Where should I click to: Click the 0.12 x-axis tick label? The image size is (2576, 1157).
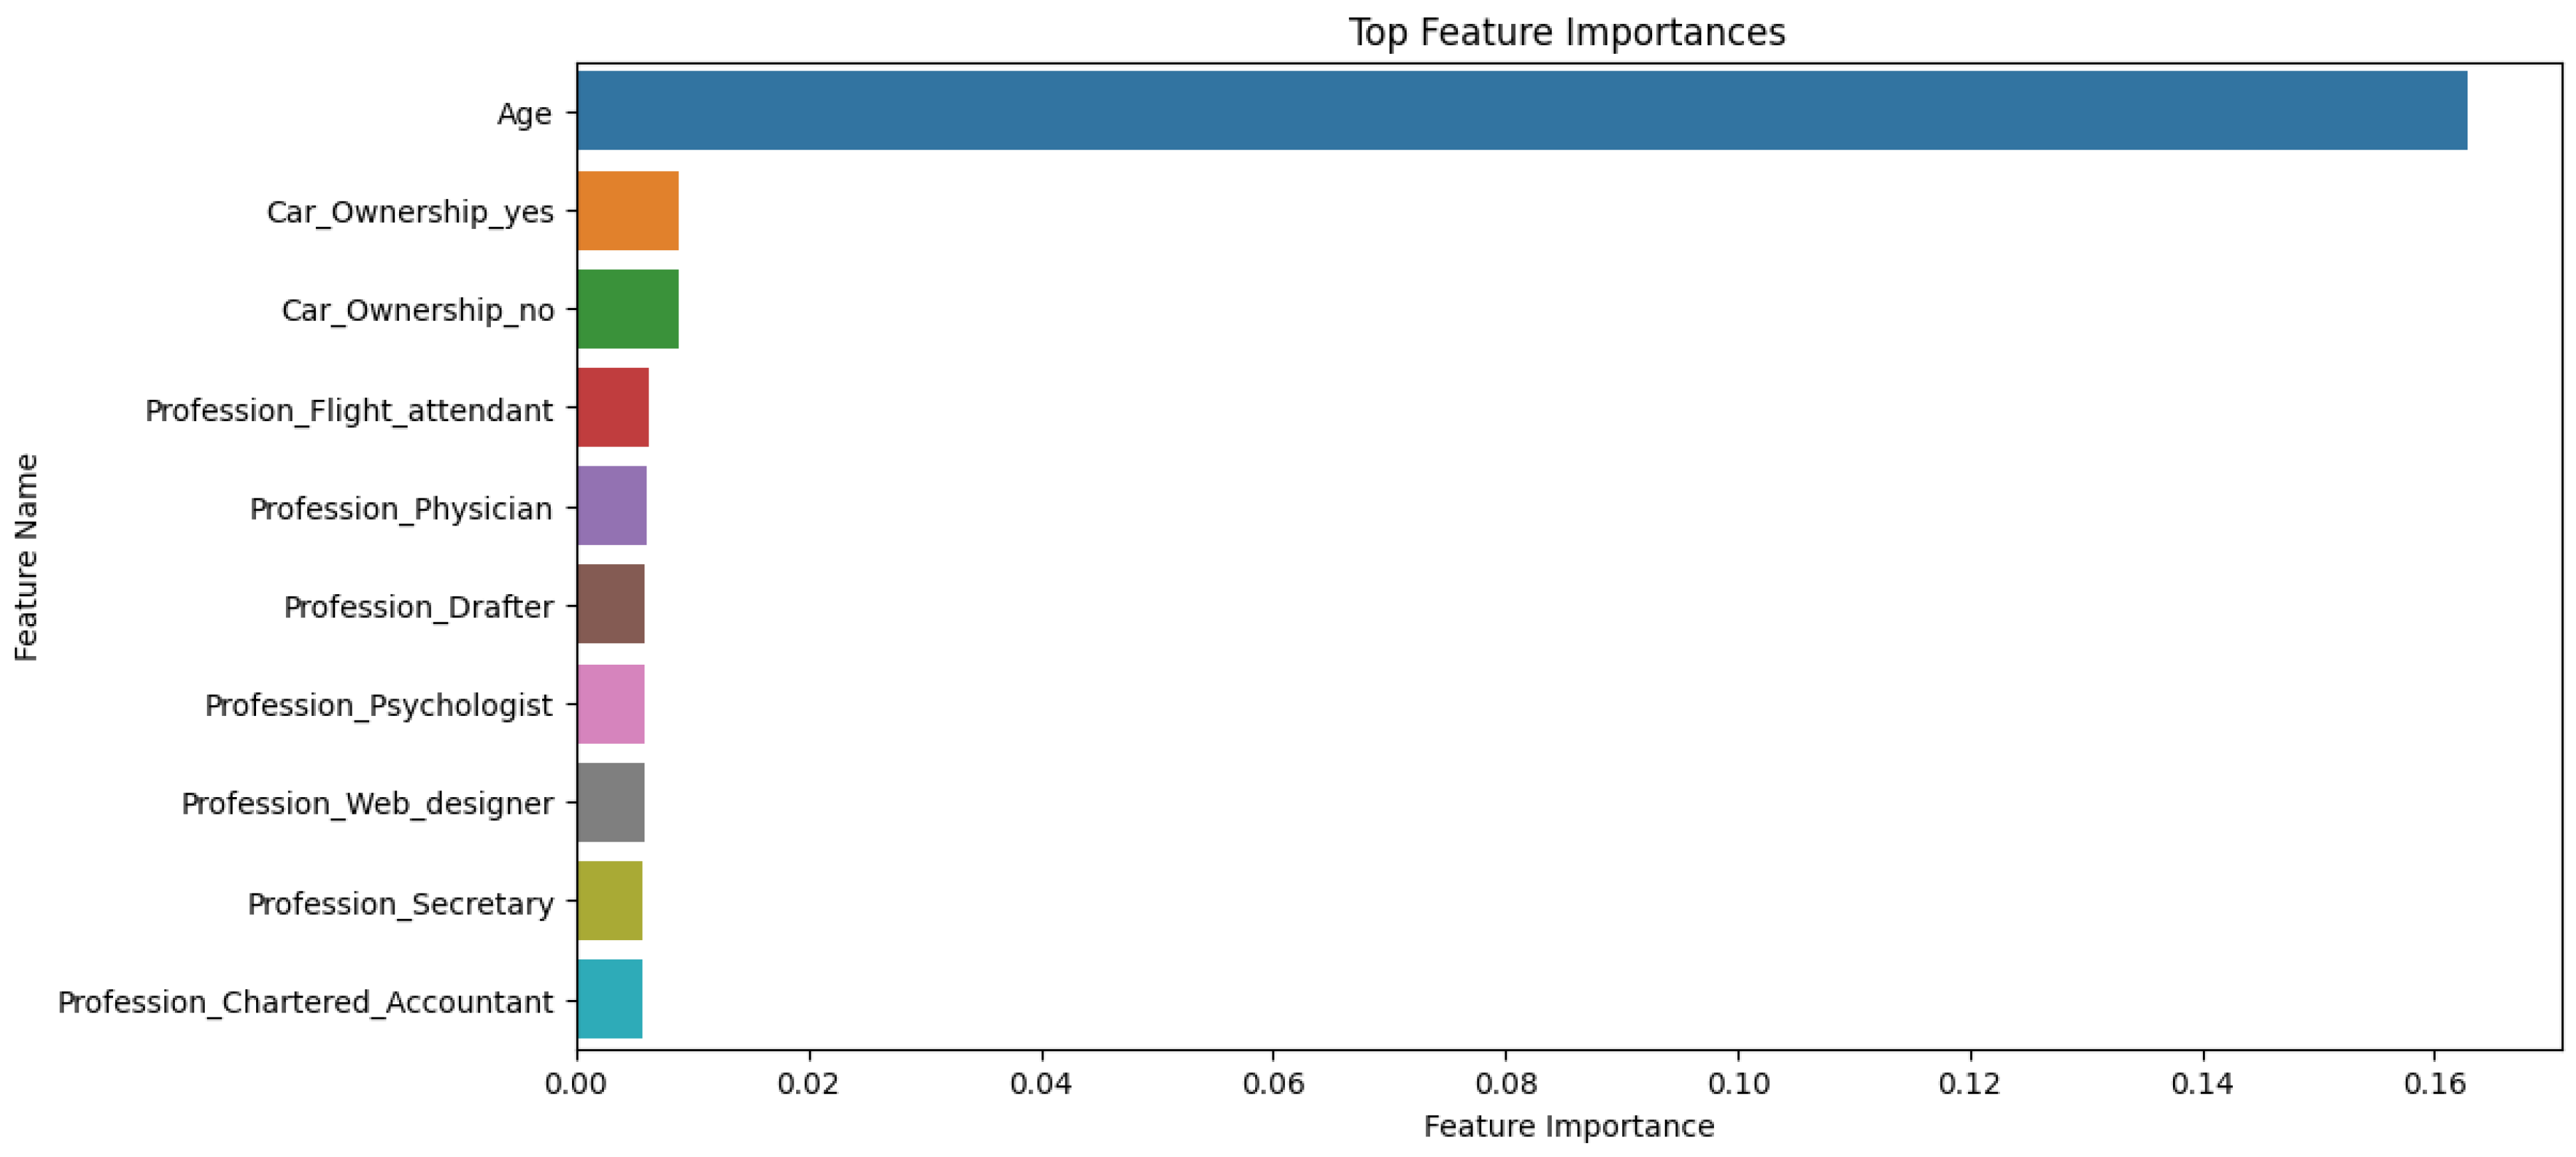[1969, 1084]
